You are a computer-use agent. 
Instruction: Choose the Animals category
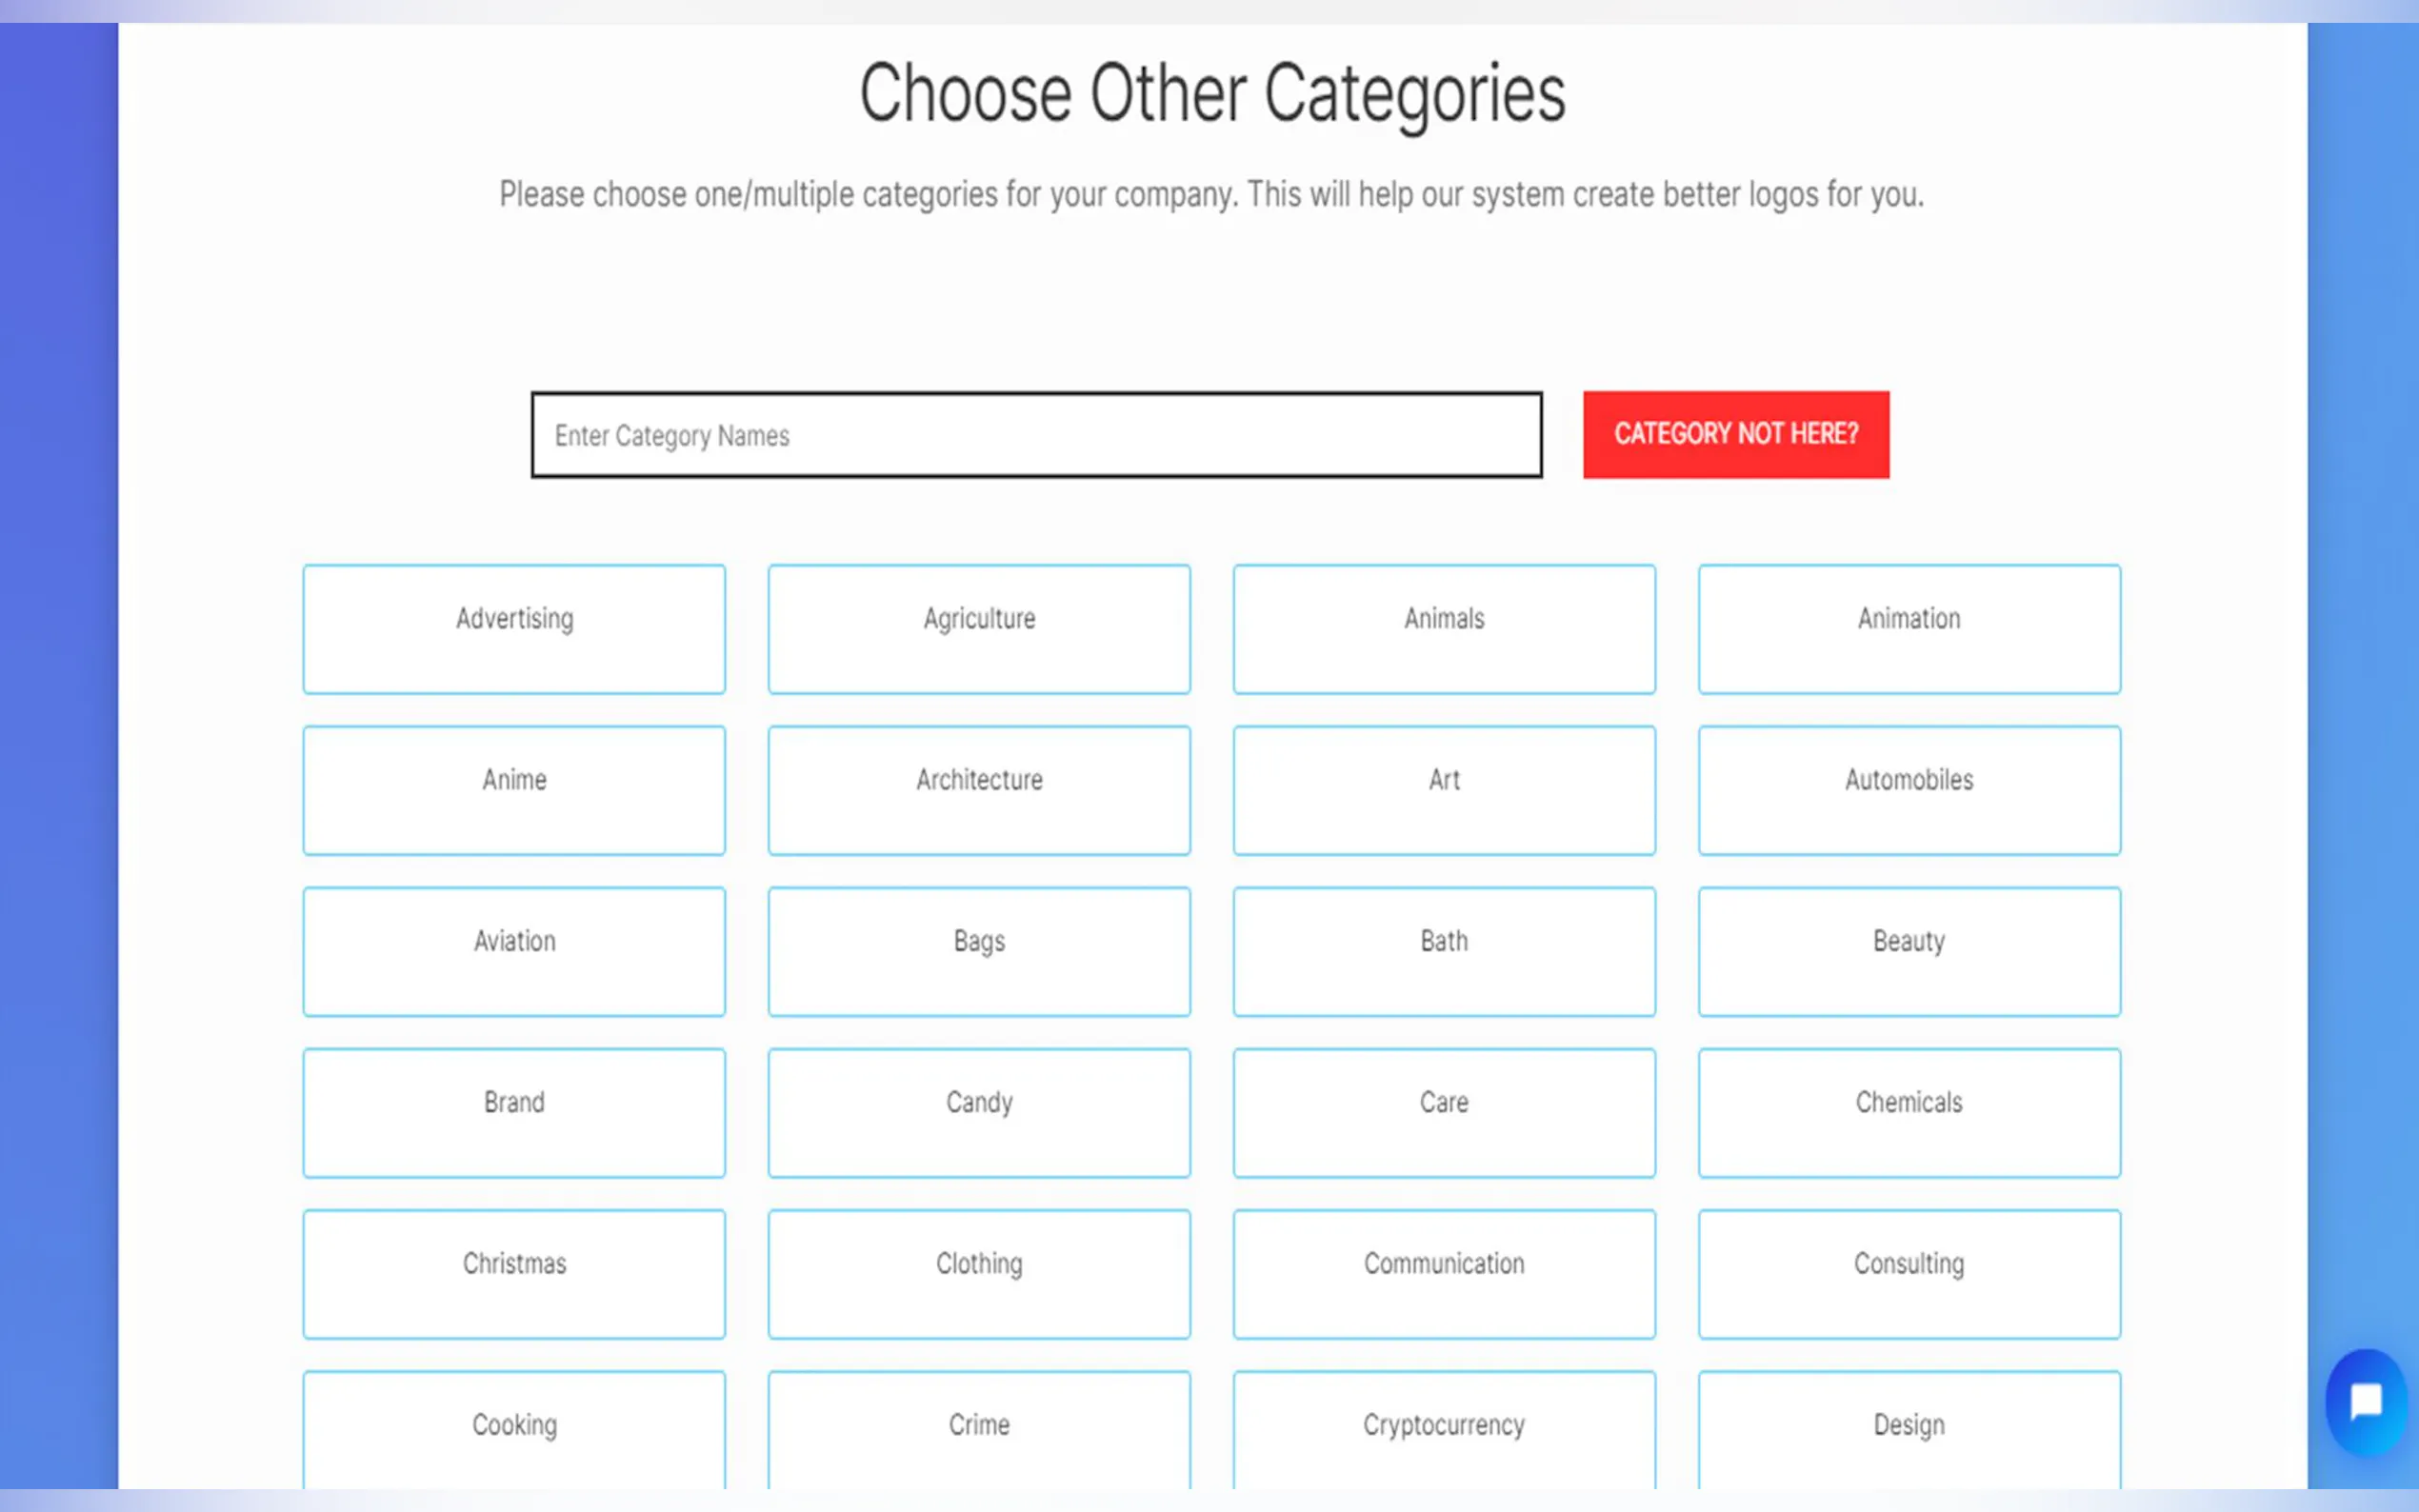coord(1444,629)
